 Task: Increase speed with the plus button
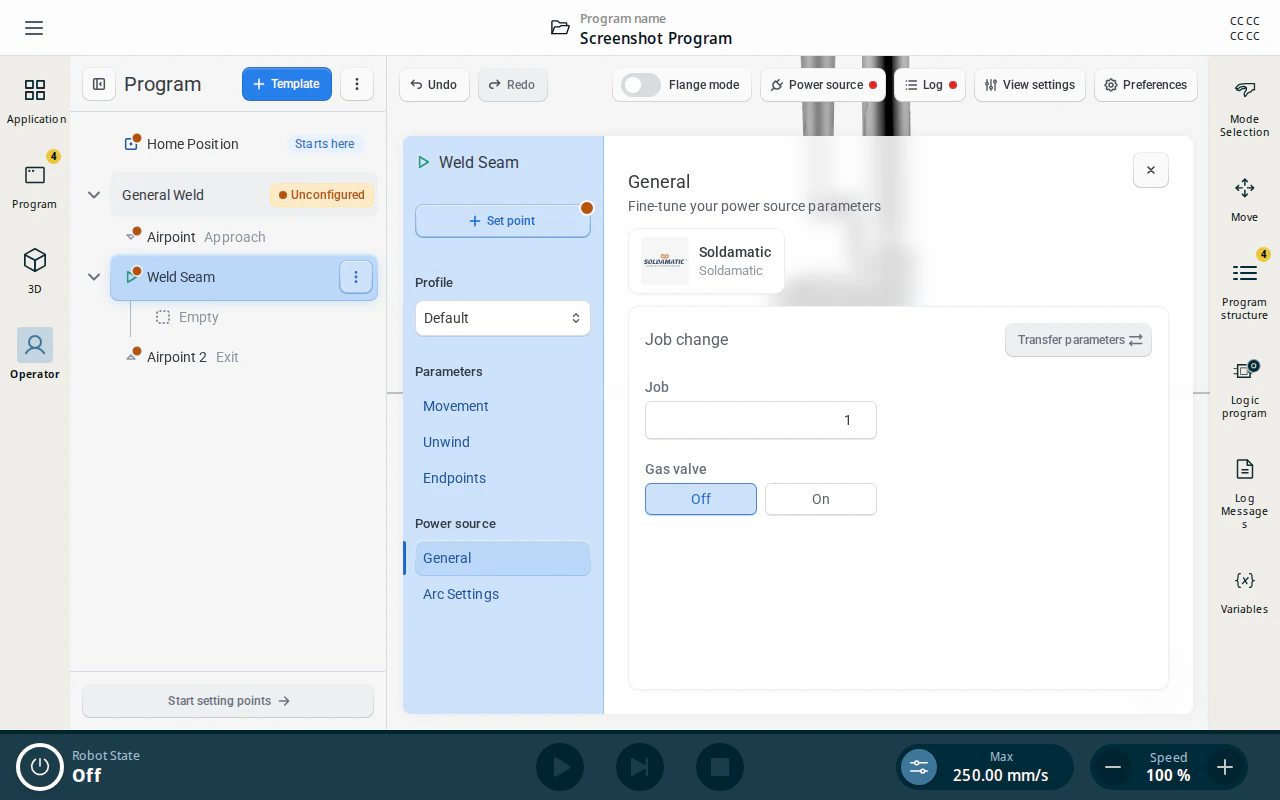pos(1225,767)
